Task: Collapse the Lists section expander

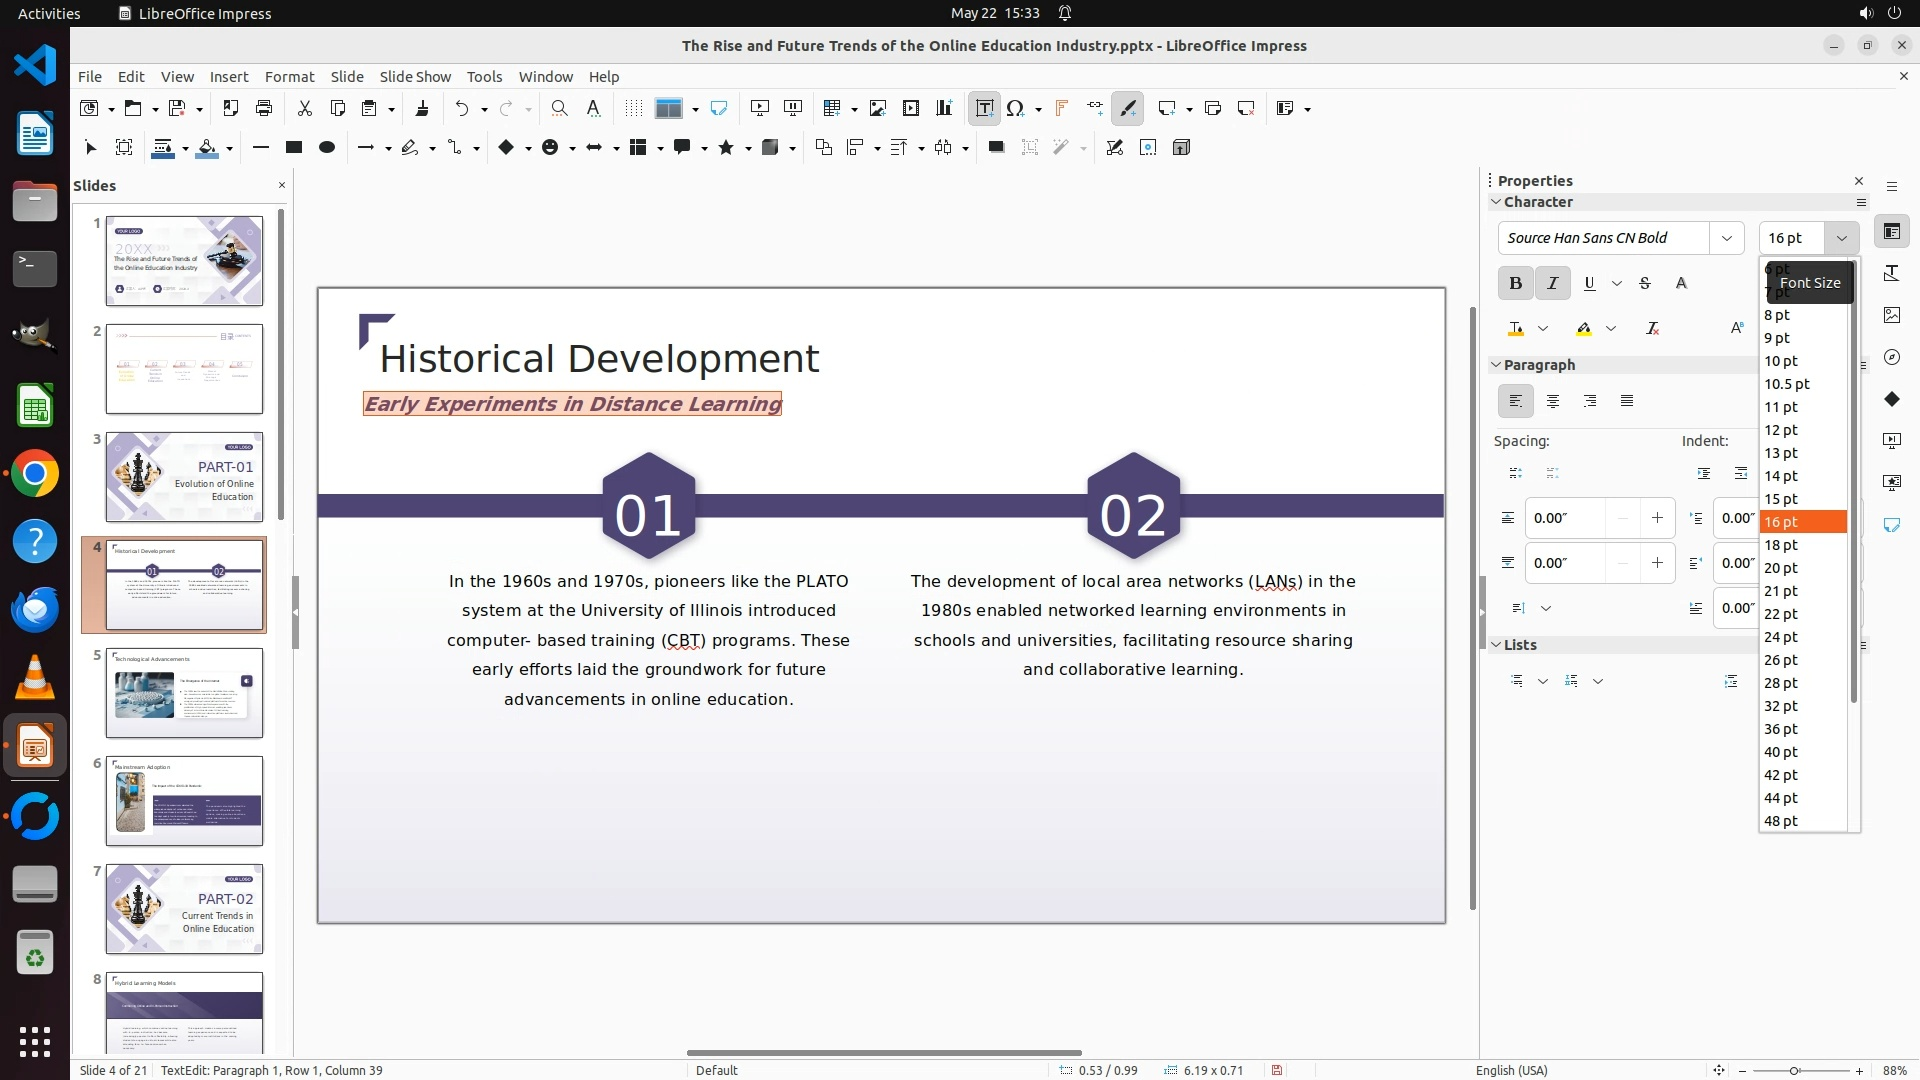Action: pos(1497,645)
